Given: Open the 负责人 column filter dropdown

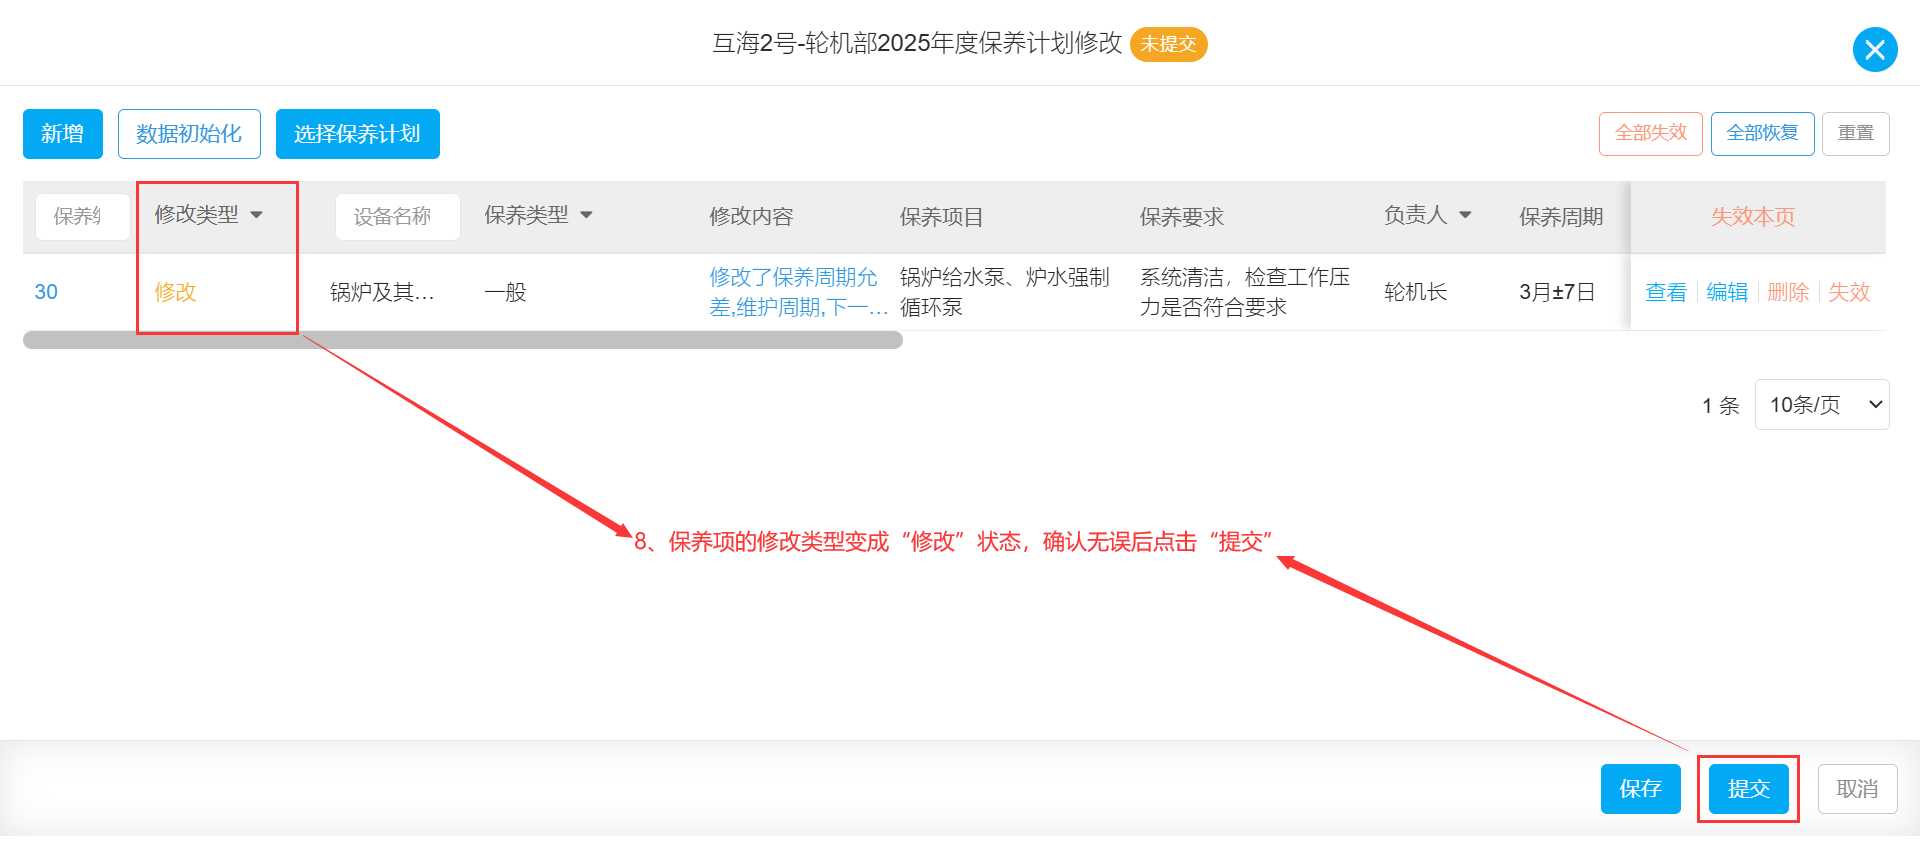Looking at the screenshot, I should coord(1466,215).
